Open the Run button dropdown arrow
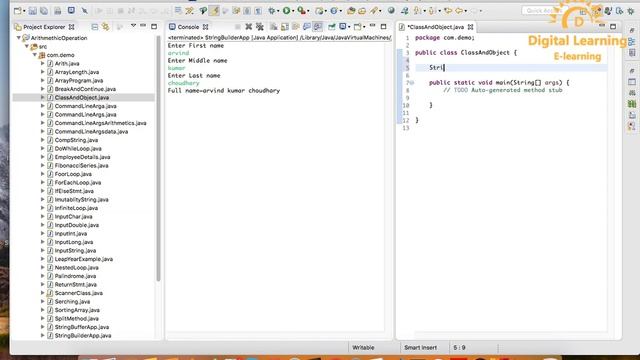The width and height of the screenshot is (640, 360). 293,11
